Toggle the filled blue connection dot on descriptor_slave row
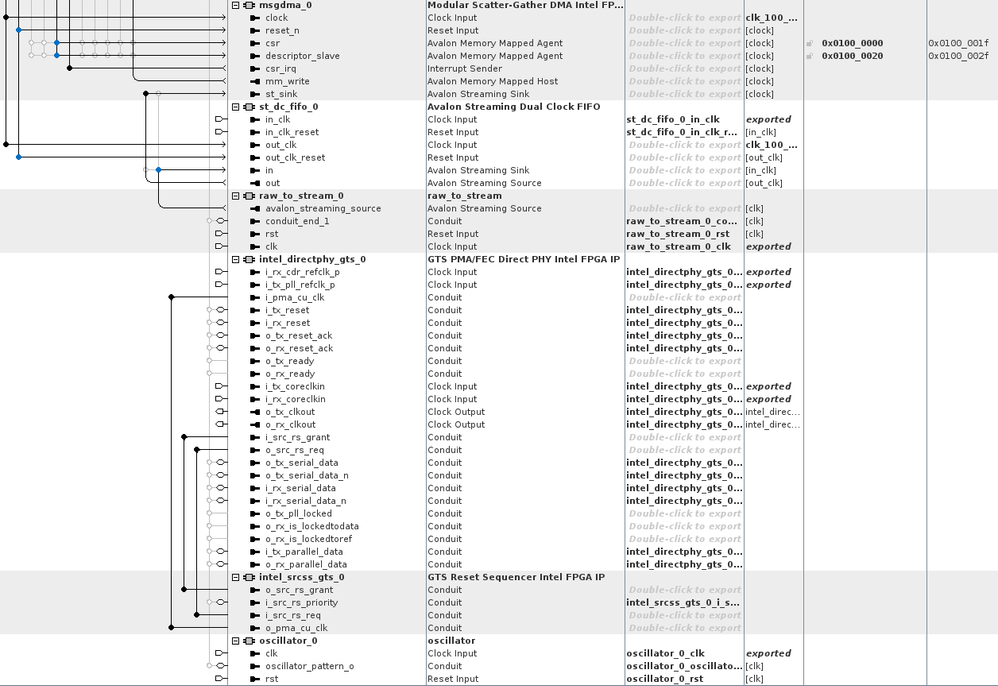The height and width of the screenshot is (686, 998). point(57,55)
